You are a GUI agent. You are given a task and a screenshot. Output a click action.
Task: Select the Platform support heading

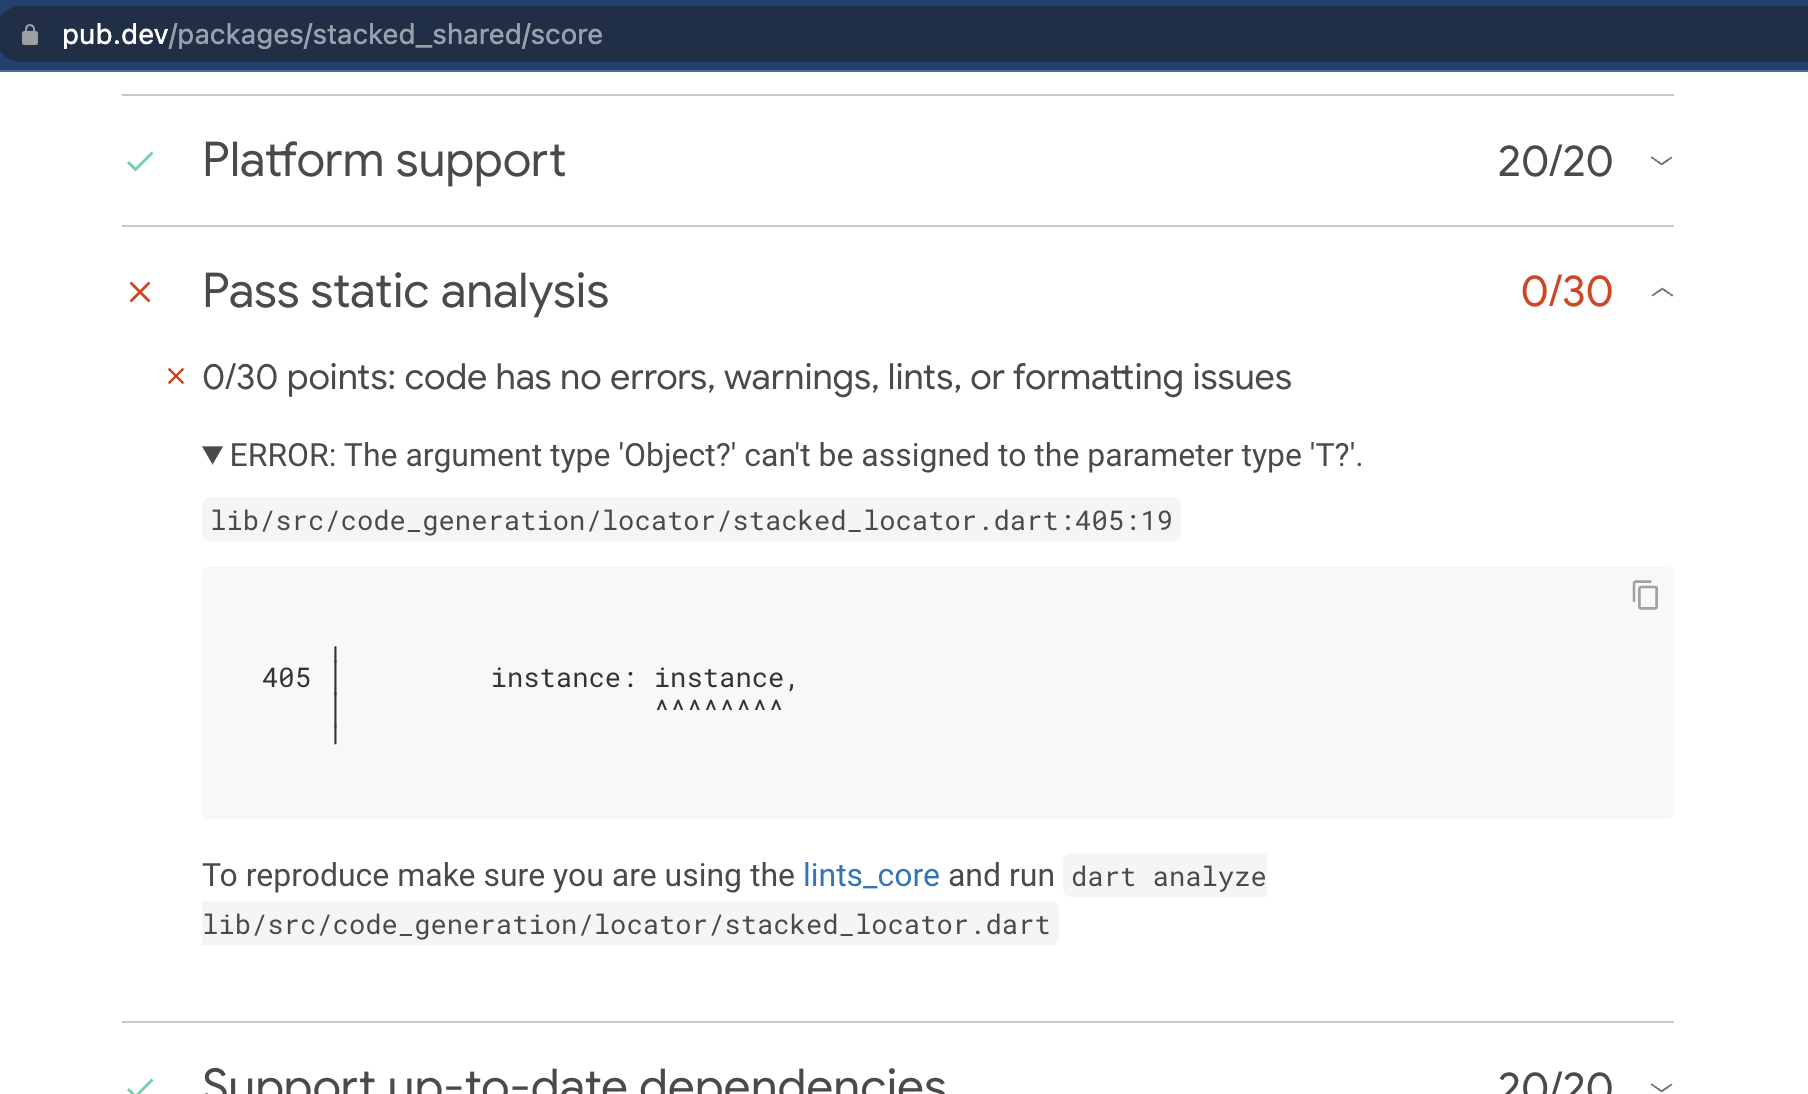[x=384, y=160]
